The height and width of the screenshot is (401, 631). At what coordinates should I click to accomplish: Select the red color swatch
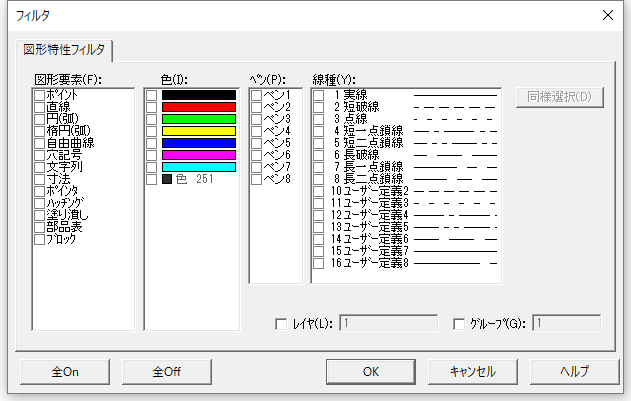coord(198,107)
